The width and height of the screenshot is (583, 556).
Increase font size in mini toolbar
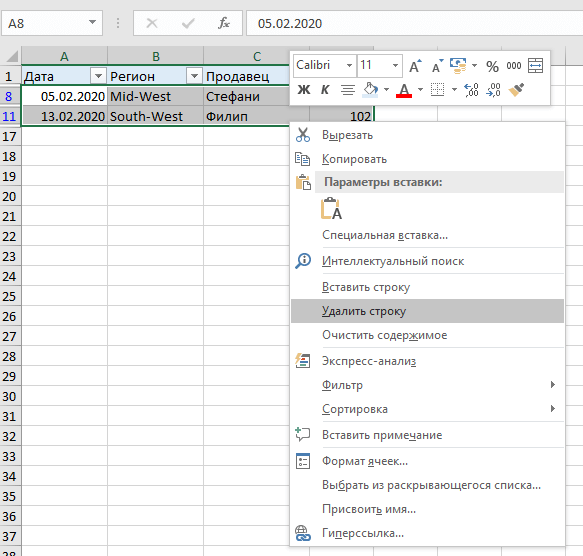[x=415, y=66]
